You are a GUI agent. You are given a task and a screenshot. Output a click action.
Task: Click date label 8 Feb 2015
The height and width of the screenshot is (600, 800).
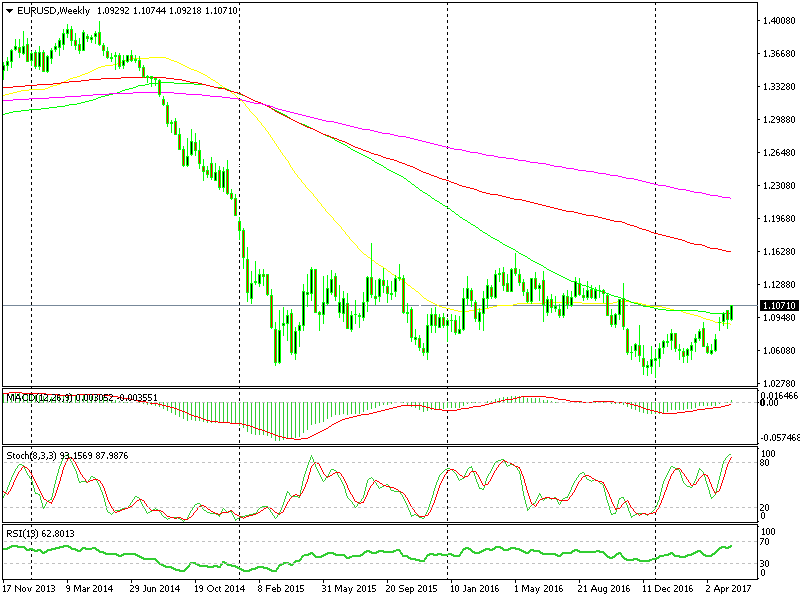281,589
